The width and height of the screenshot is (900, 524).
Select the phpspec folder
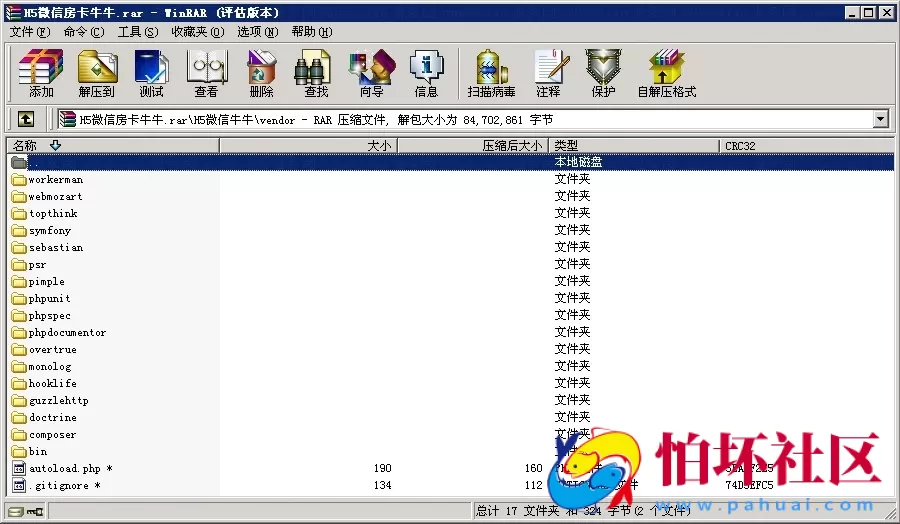click(x=49, y=316)
